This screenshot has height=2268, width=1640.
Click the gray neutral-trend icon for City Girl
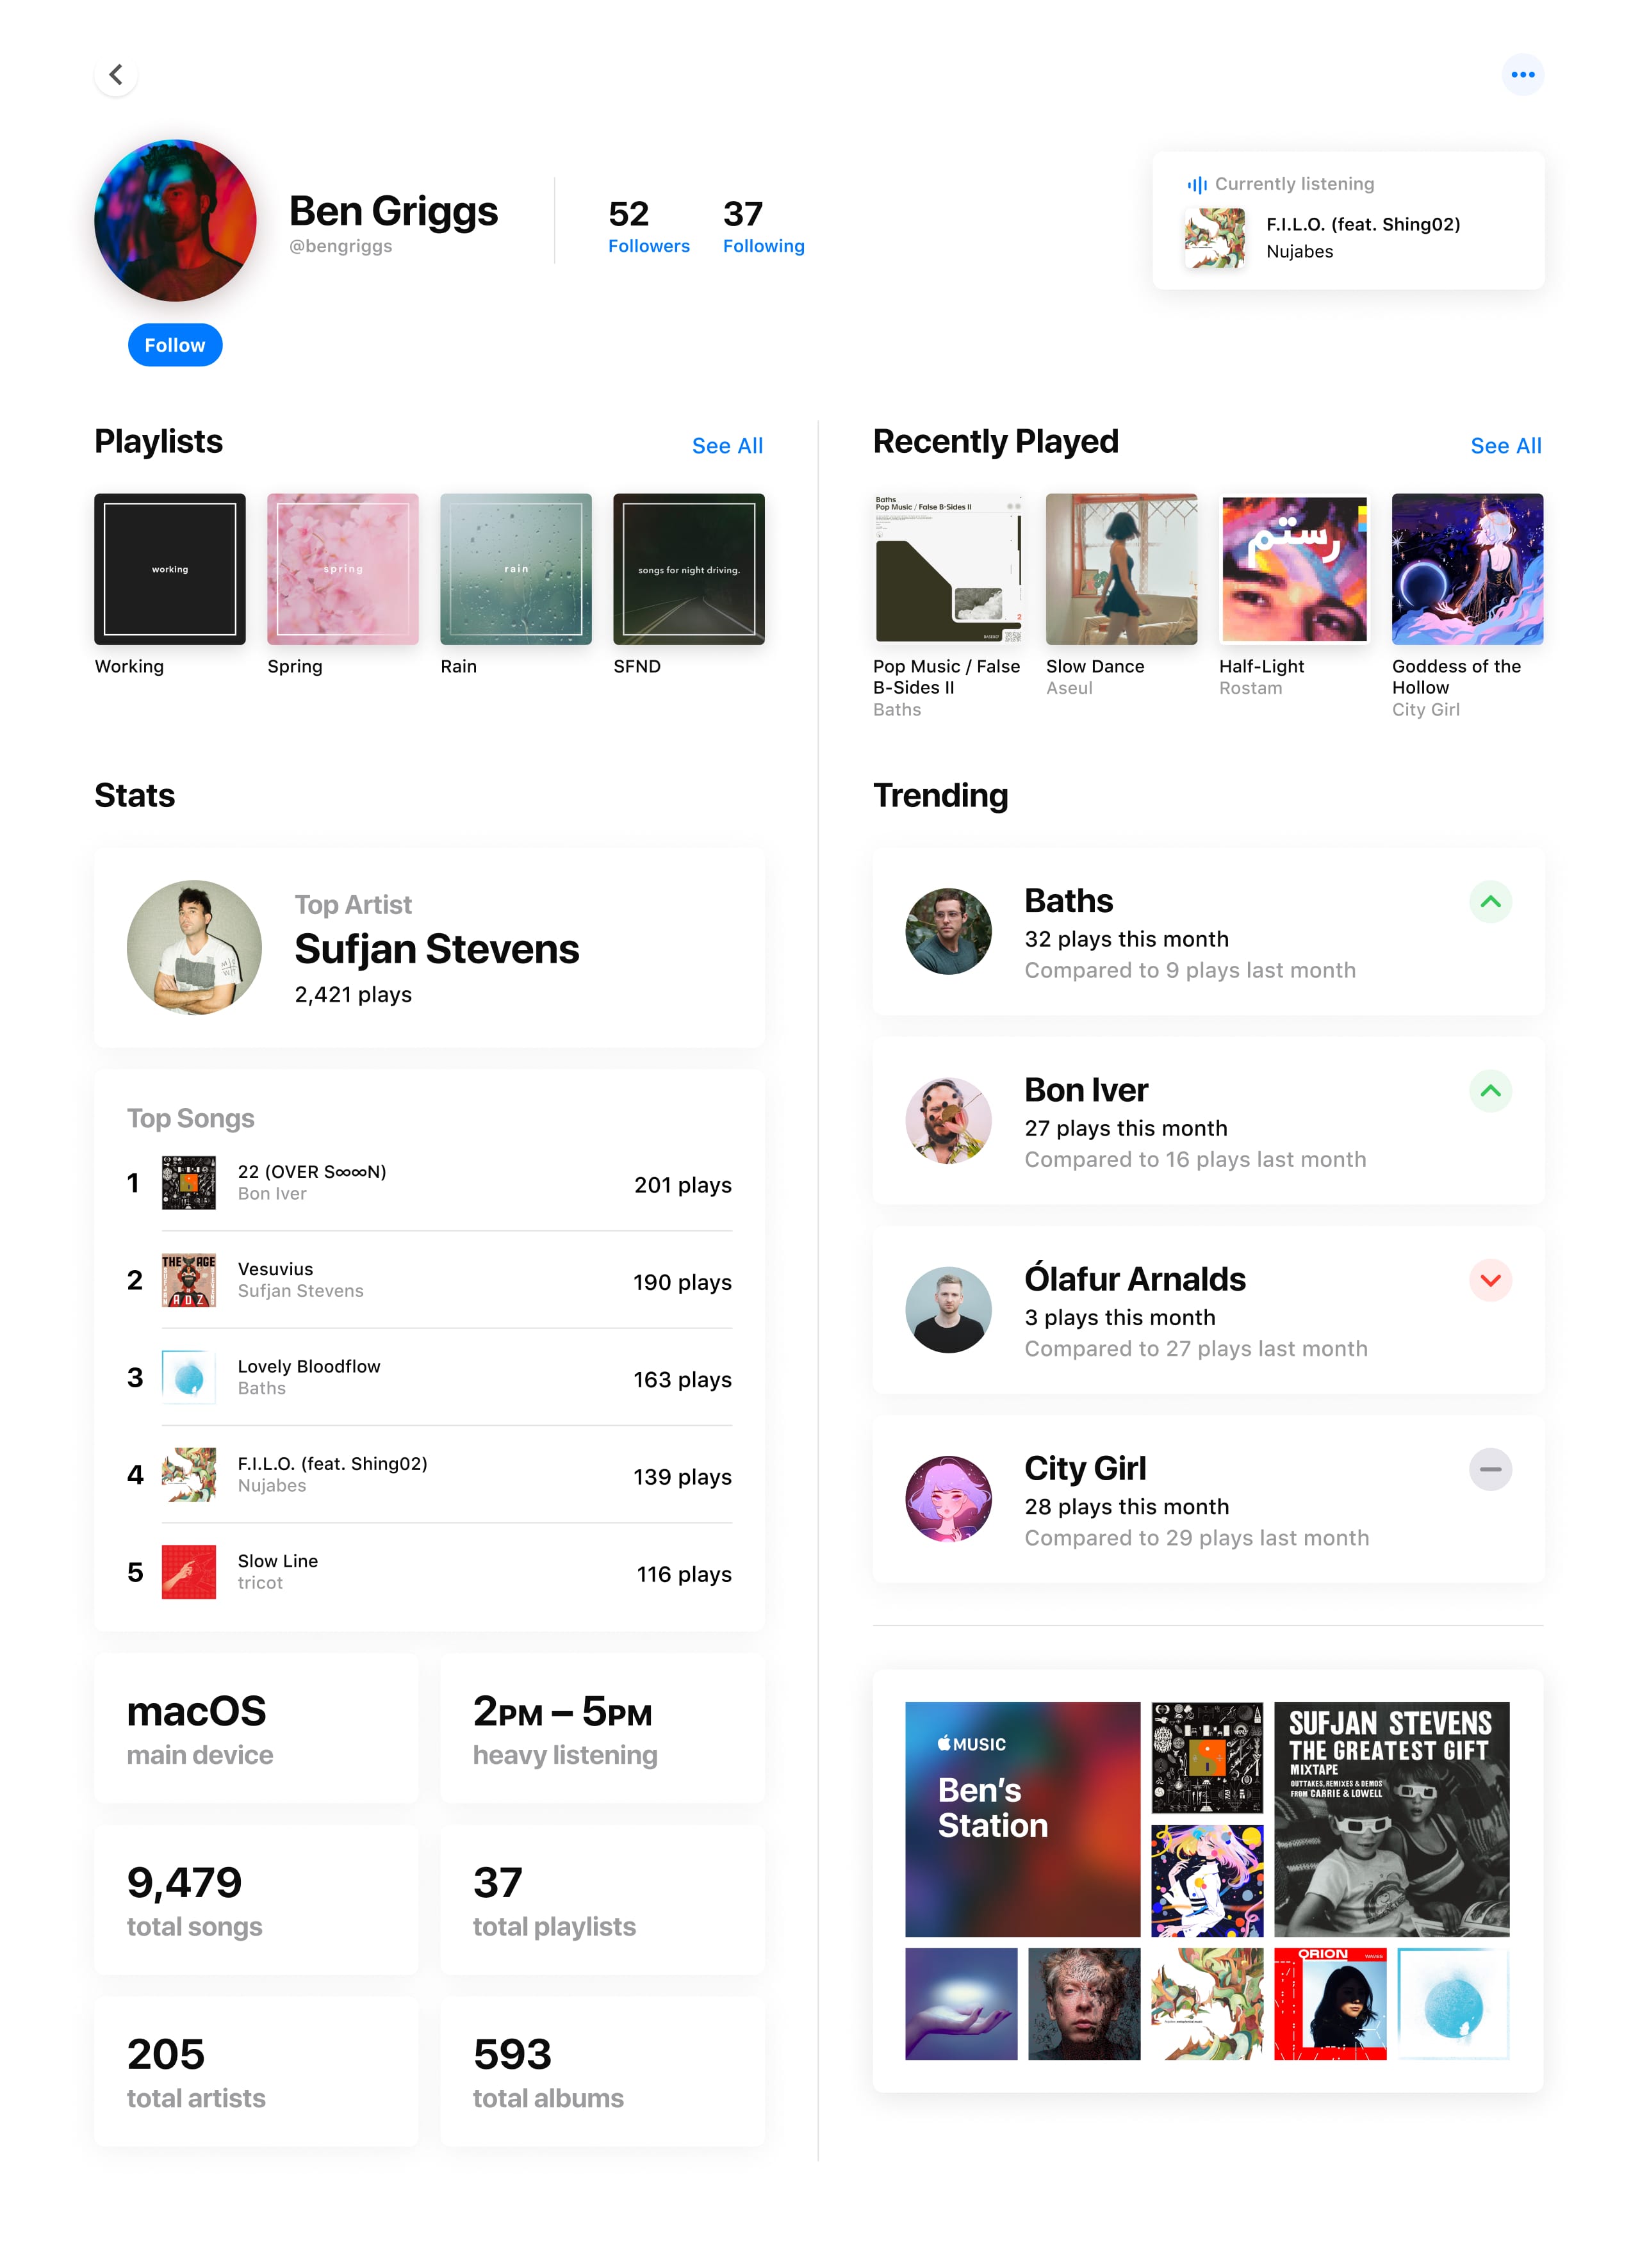click(x=1490, y=1469)
